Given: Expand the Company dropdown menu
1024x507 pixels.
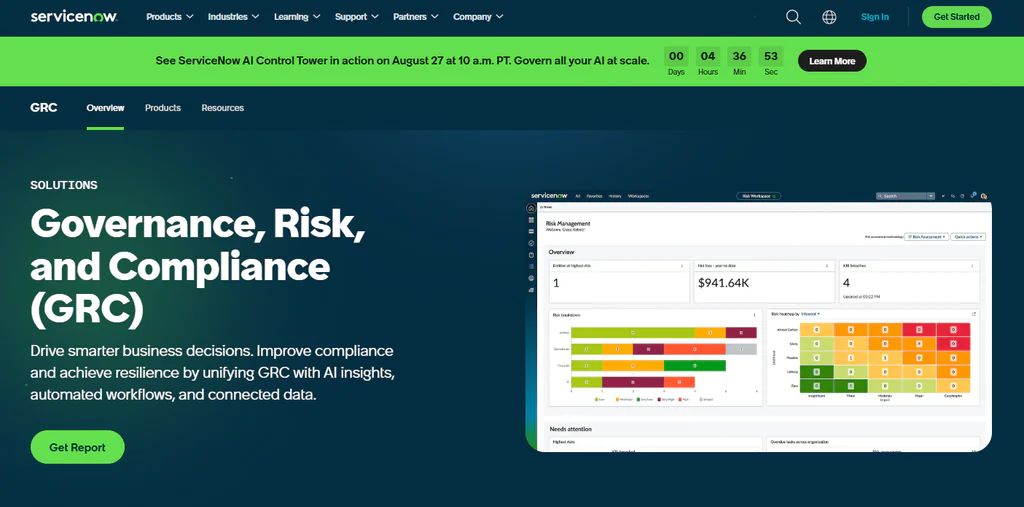Looking at the screenshot, I should click(x=479, y=17).
